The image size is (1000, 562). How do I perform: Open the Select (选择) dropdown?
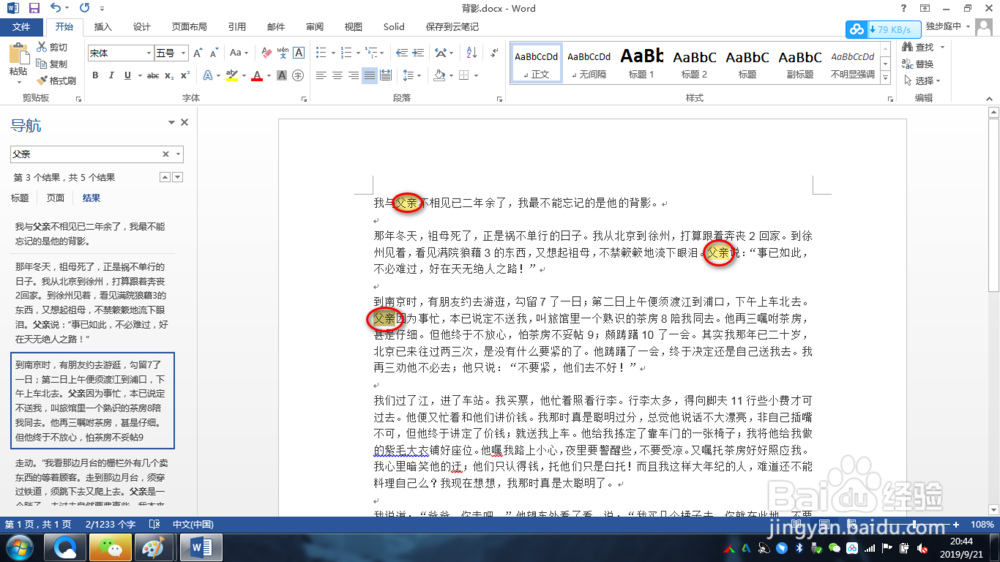(923, 80)
